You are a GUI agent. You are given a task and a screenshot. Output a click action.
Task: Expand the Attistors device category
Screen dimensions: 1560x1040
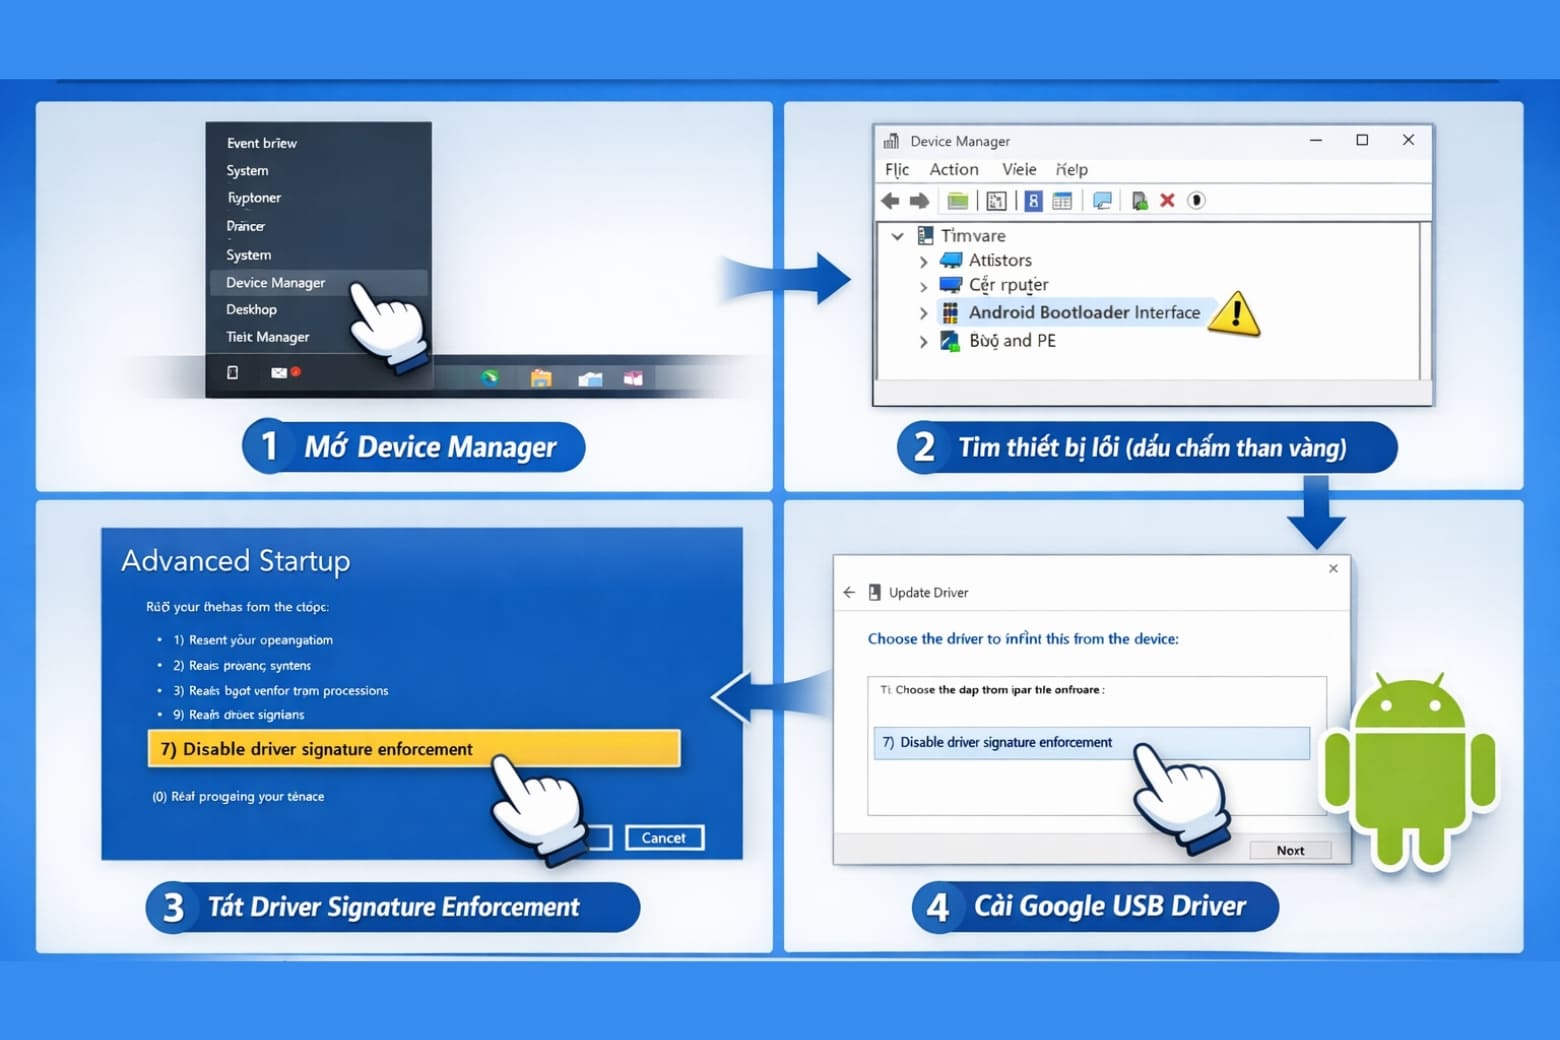(x=924, y=260)
